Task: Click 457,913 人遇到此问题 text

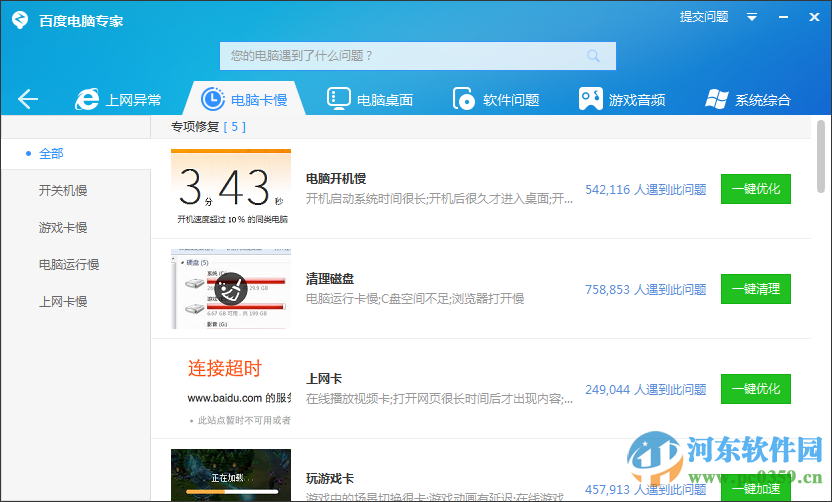Action: pos(646,489)
